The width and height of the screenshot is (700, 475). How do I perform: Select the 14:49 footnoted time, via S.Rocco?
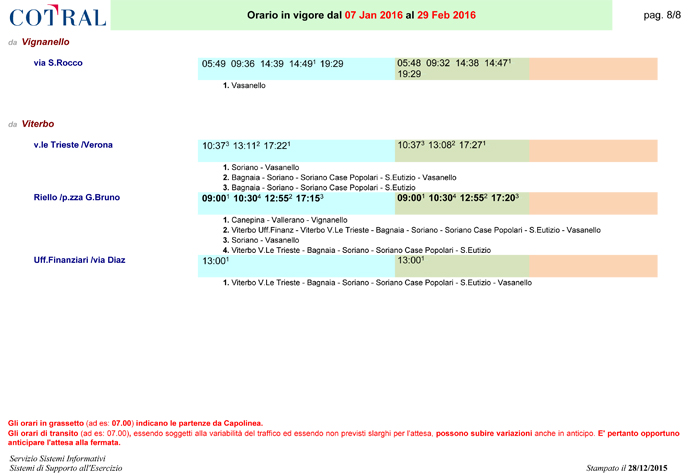(x=302, y=64)
